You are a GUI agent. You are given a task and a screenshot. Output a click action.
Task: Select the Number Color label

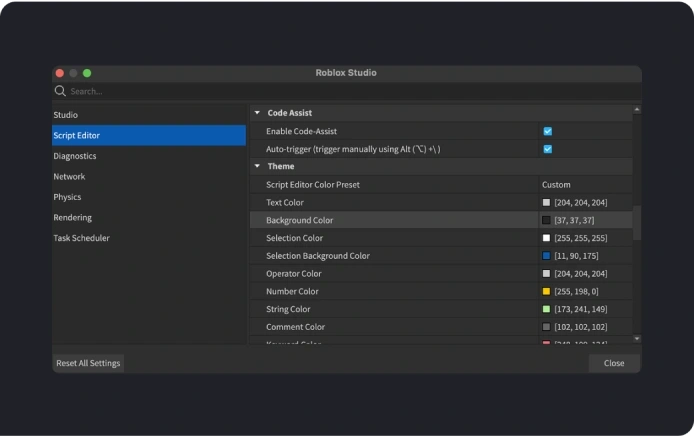tap(292, 291)
